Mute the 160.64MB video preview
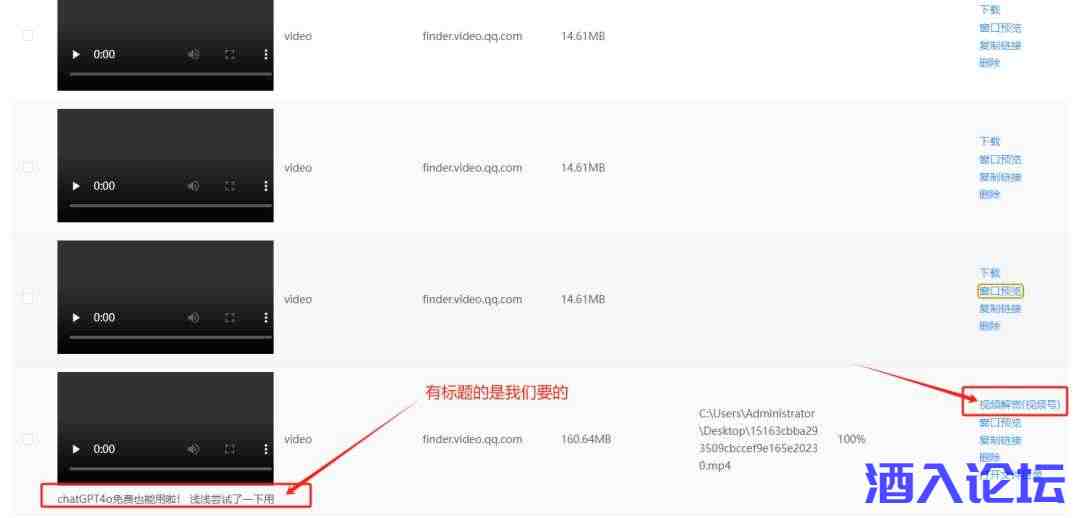Viewport: 1080px width, 518px height. tap(194, 449)
